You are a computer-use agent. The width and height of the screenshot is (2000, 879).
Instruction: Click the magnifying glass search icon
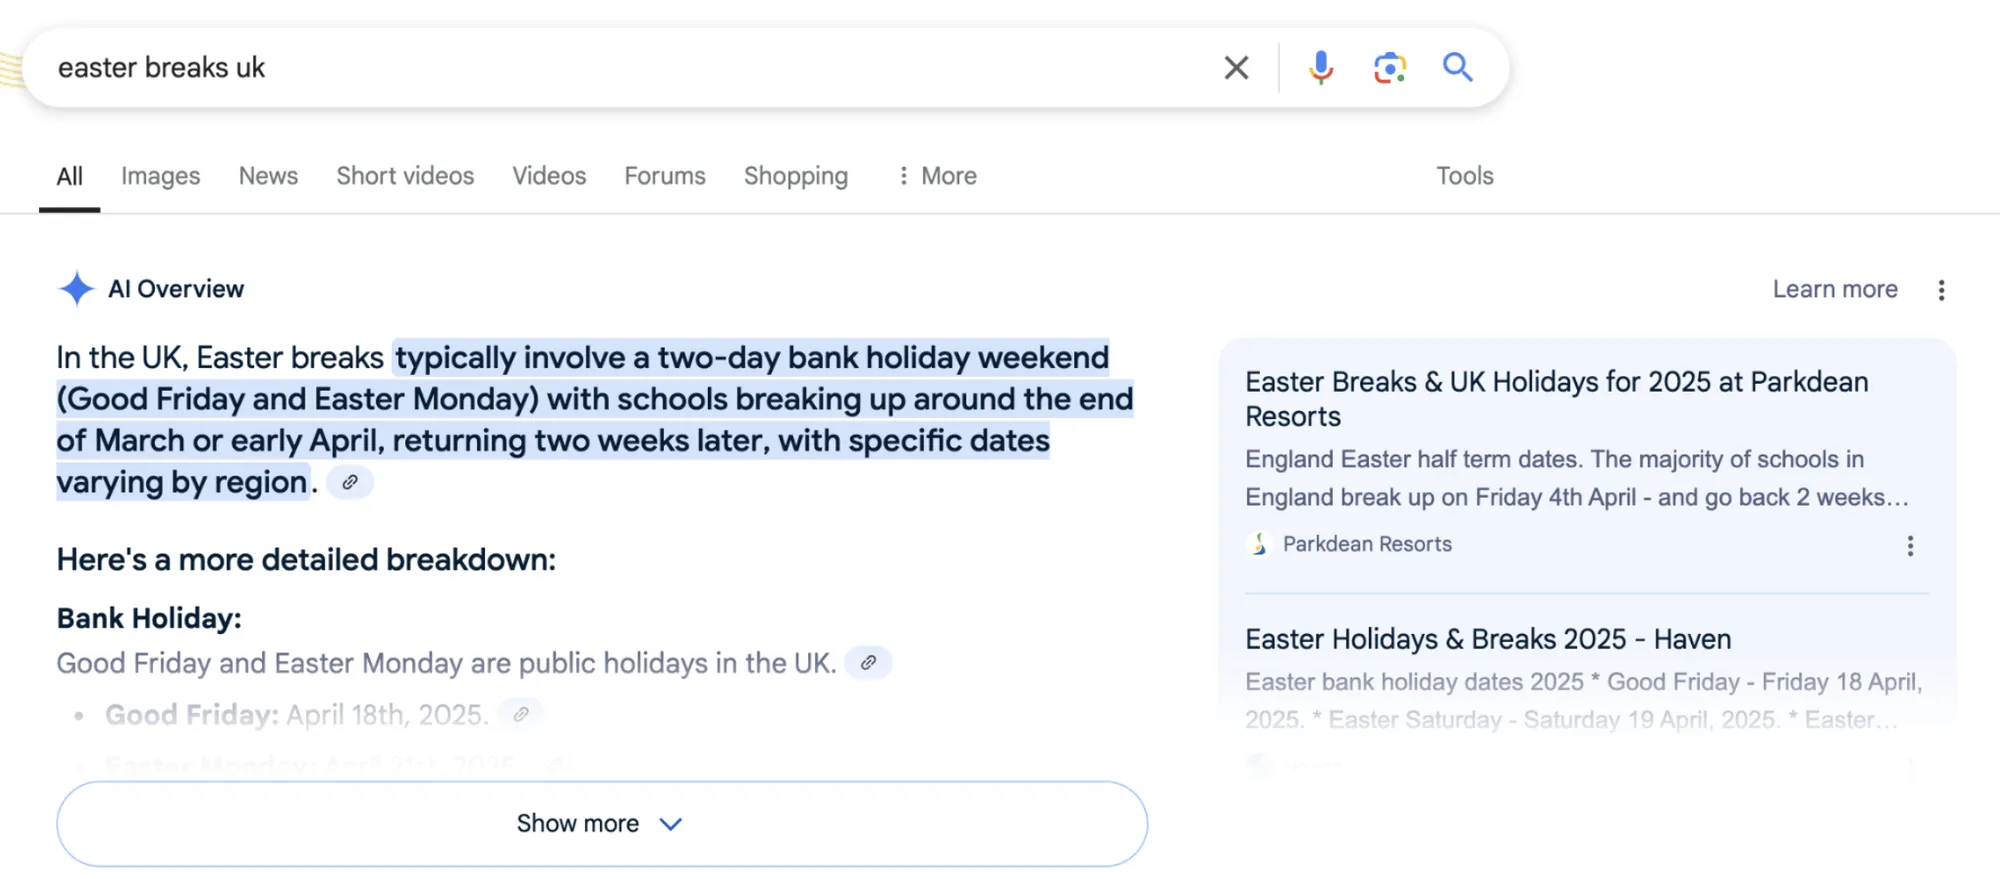click(1457, 68)
